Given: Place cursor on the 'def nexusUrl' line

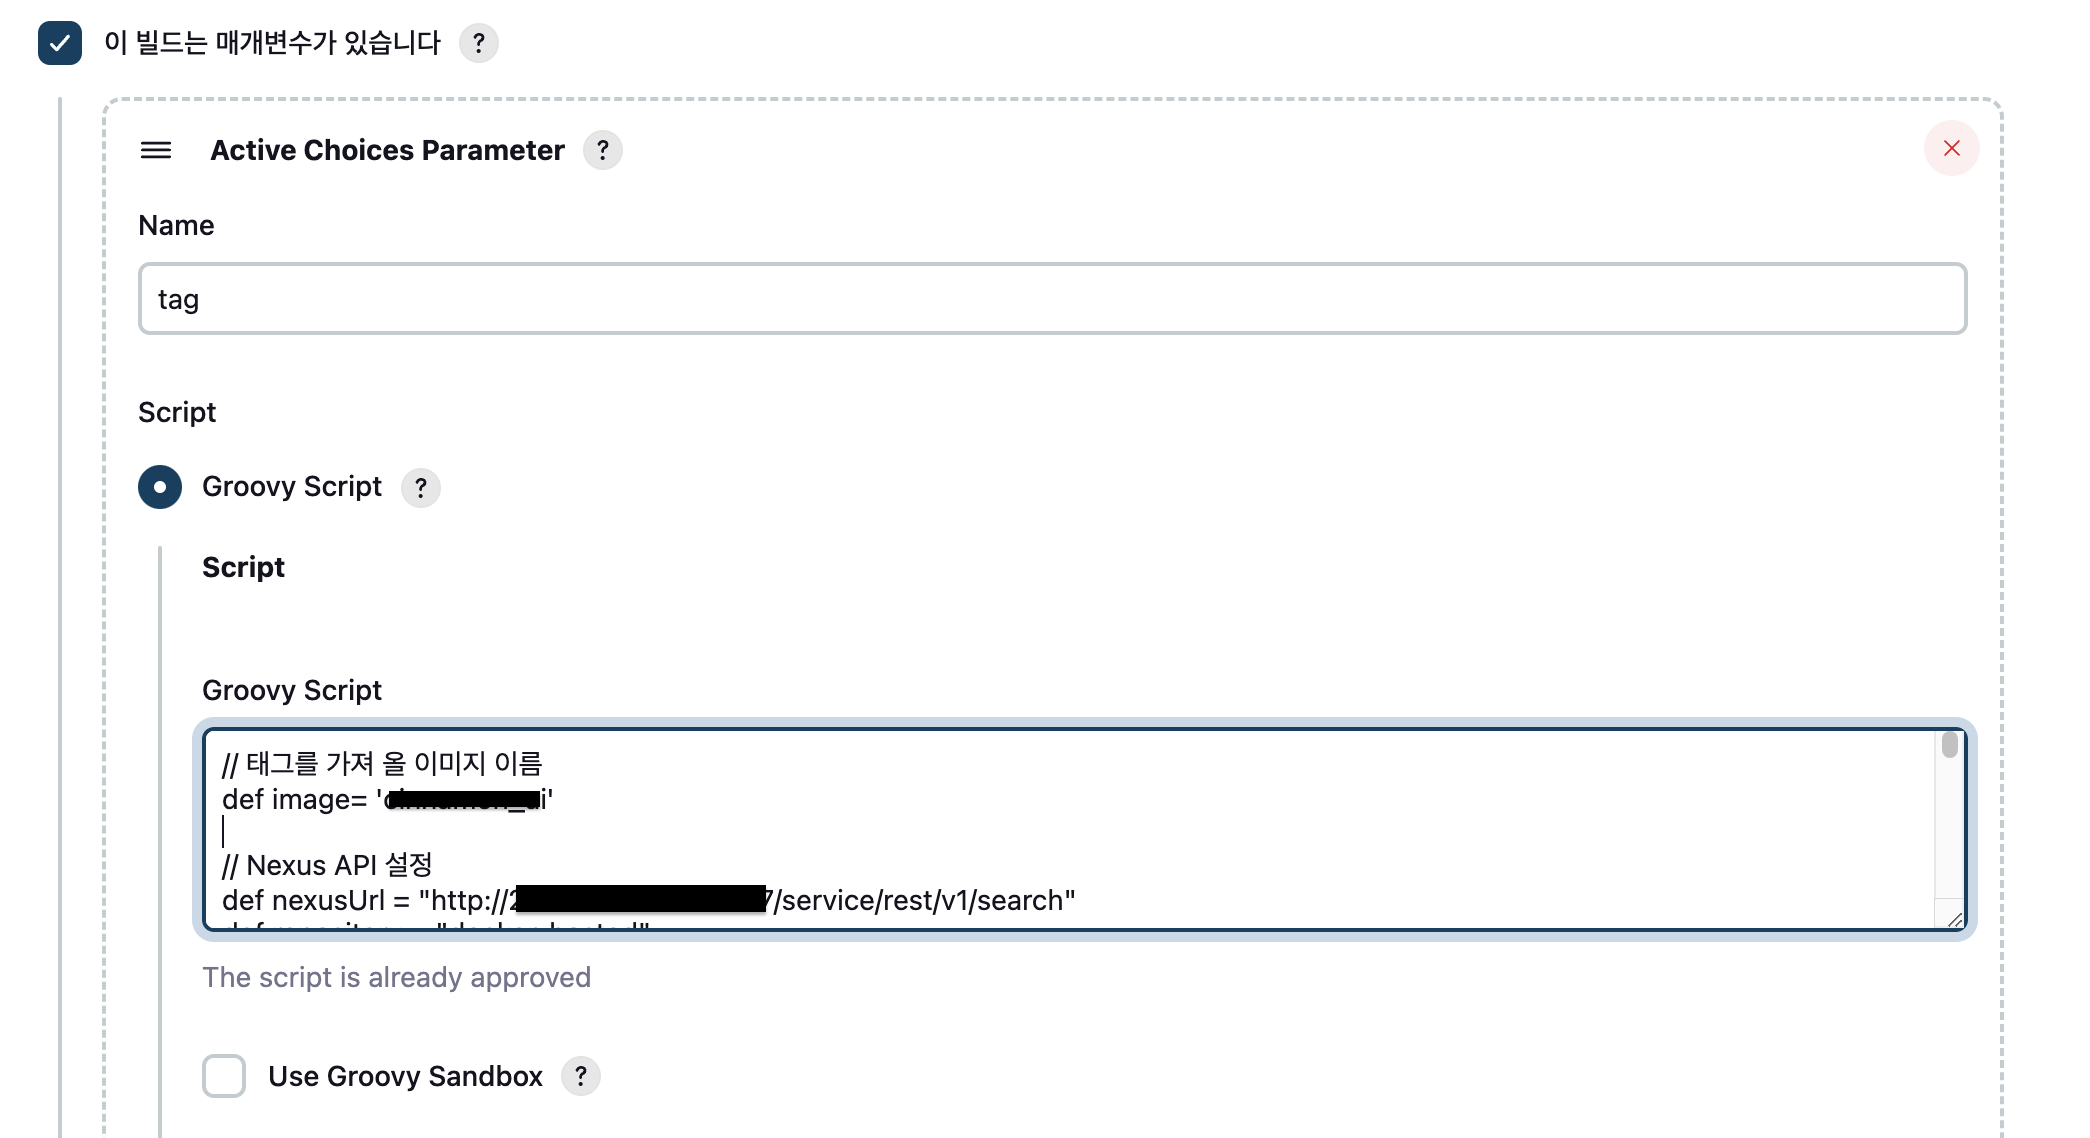Looking at the screenshot, I should click(649, 900).
